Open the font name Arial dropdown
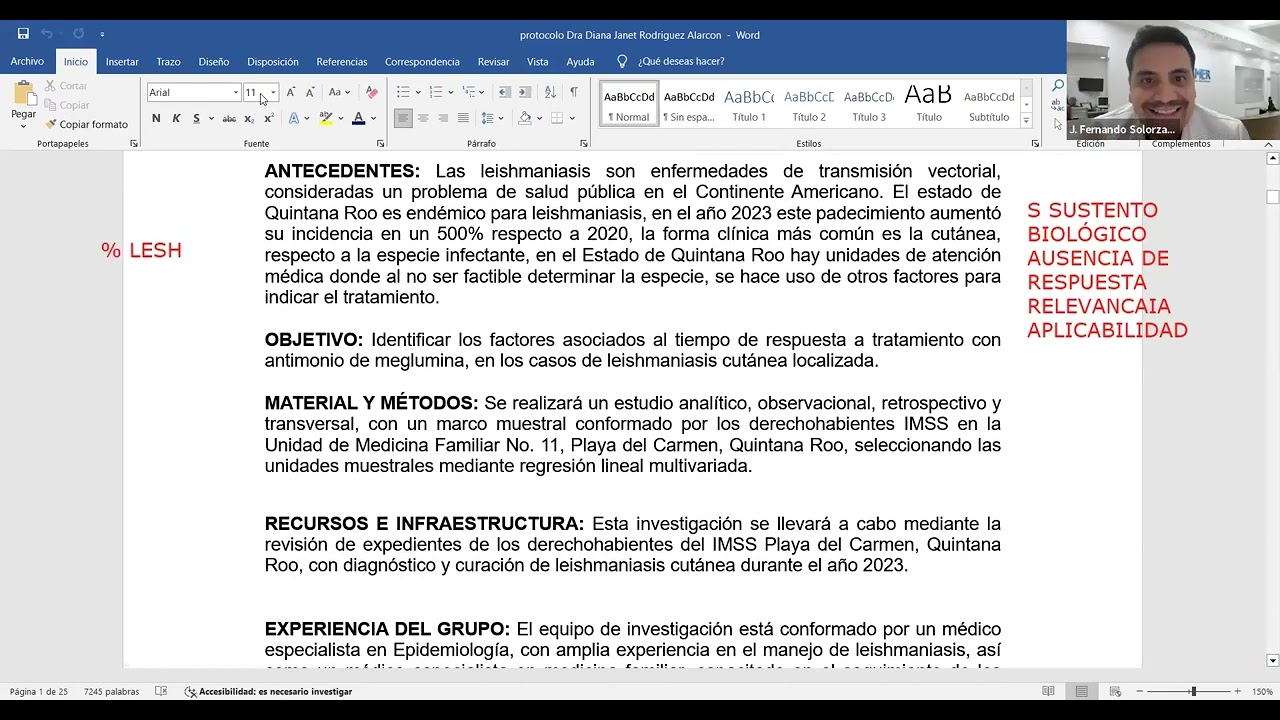This screenshot has width=1280, height=720. coord(236,93)
